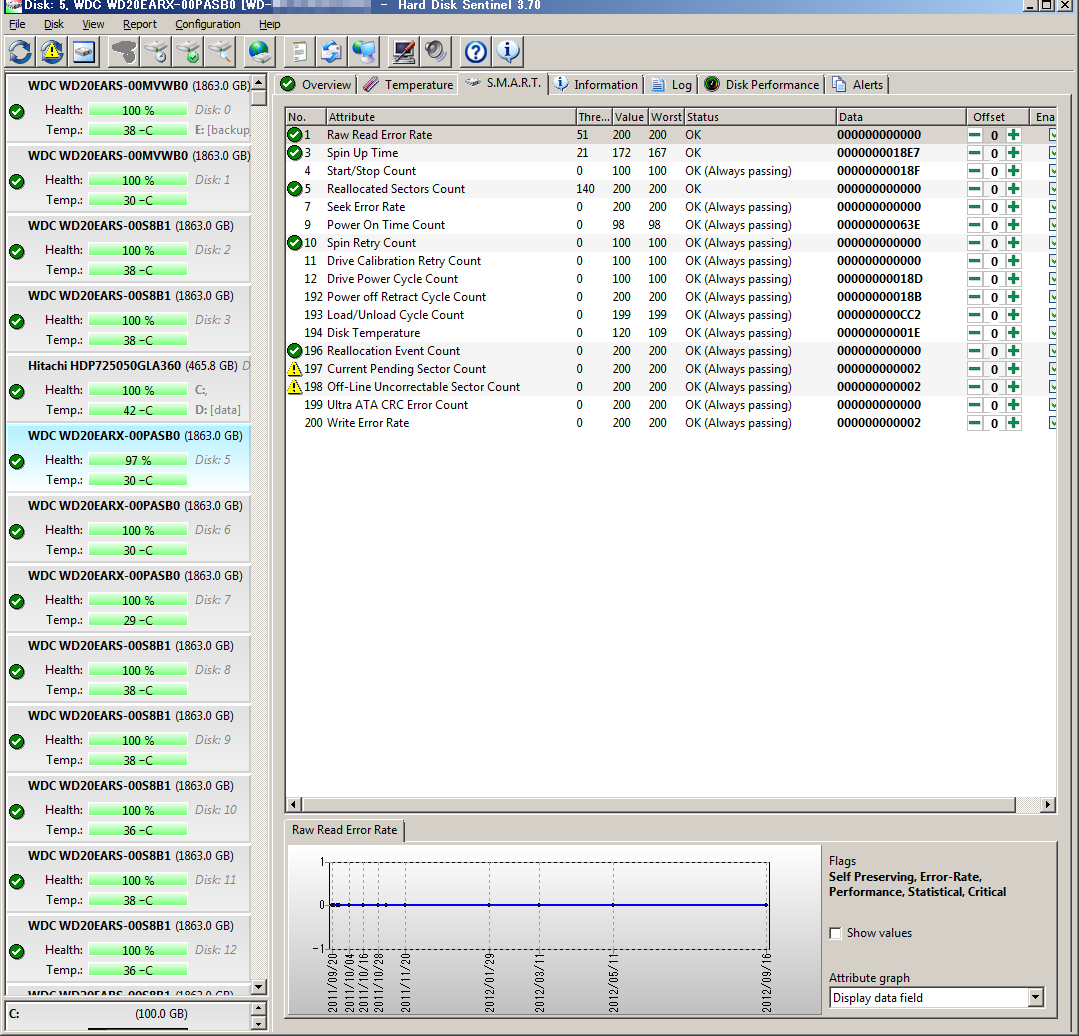
Task: Toggle the Enable checkbox for Spin Up Time
Action: tap(1052, 153)
